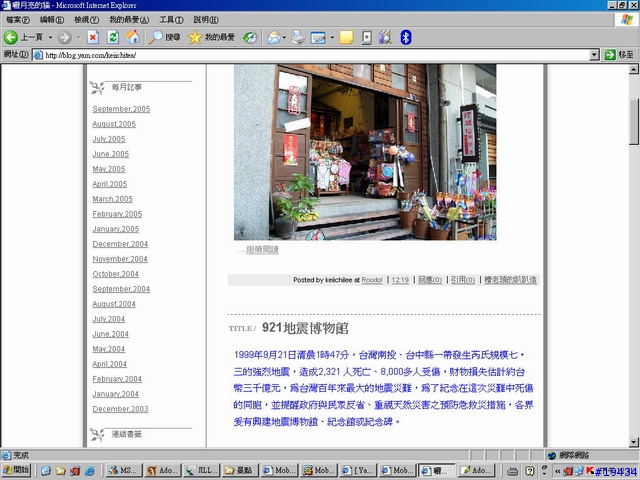This screenshot has height=480, width=640.
Task: Go back with the green Back arrow
Action: point(11,37)
